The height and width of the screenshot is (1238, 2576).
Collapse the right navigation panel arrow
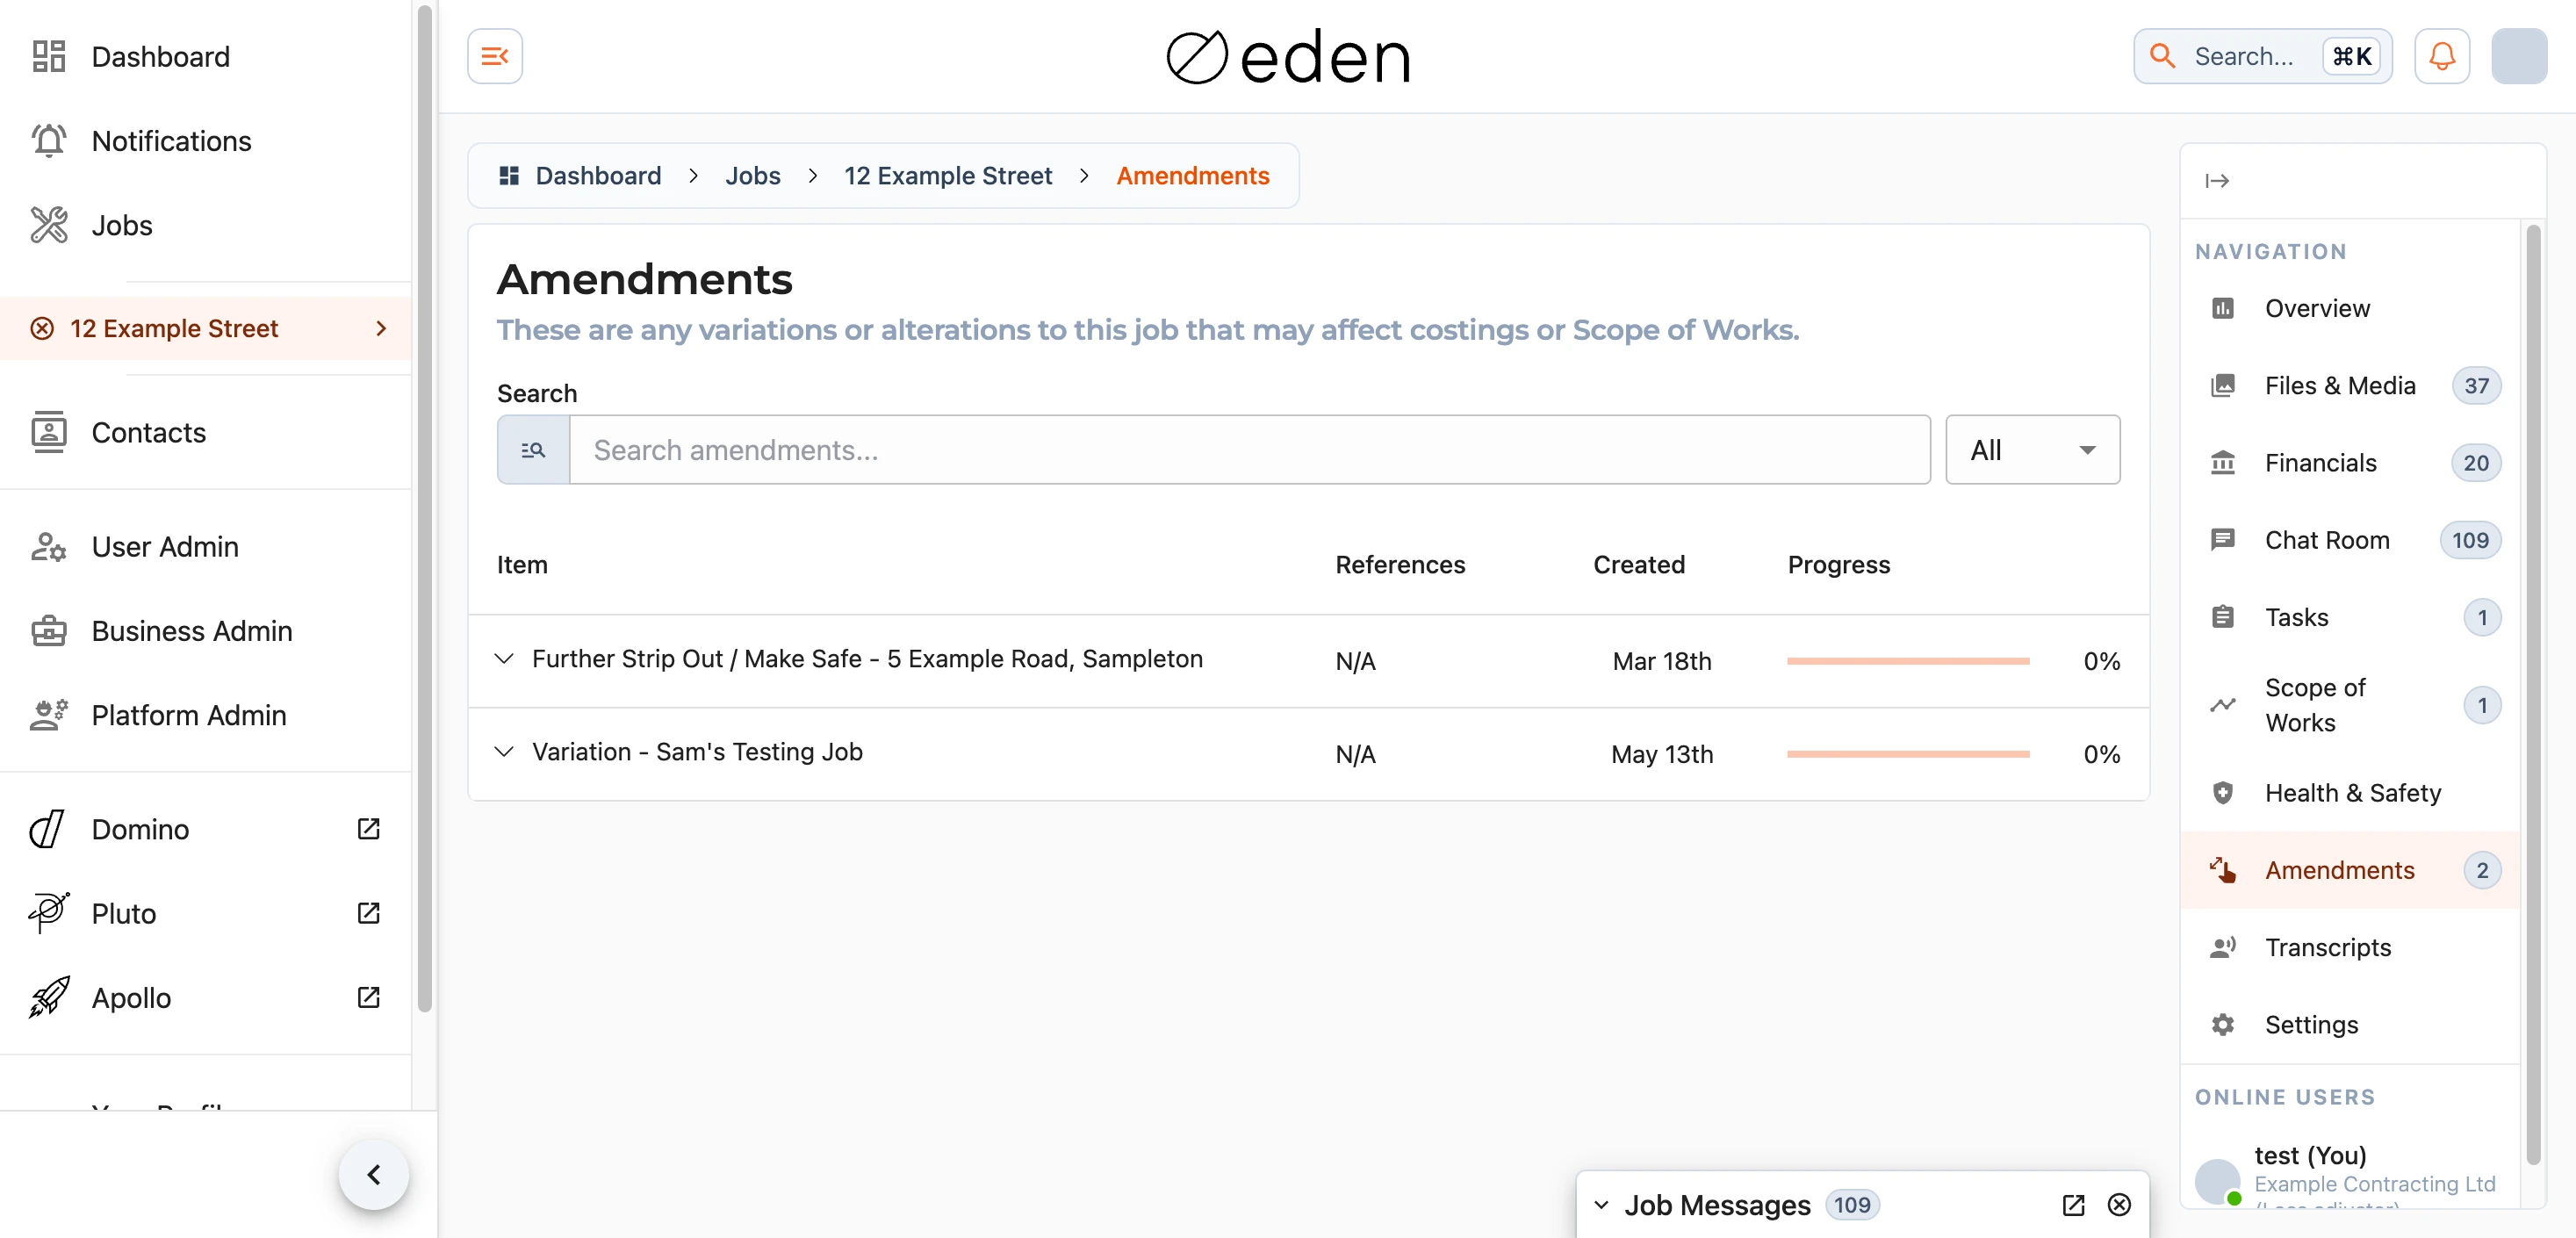point(2216,181)
